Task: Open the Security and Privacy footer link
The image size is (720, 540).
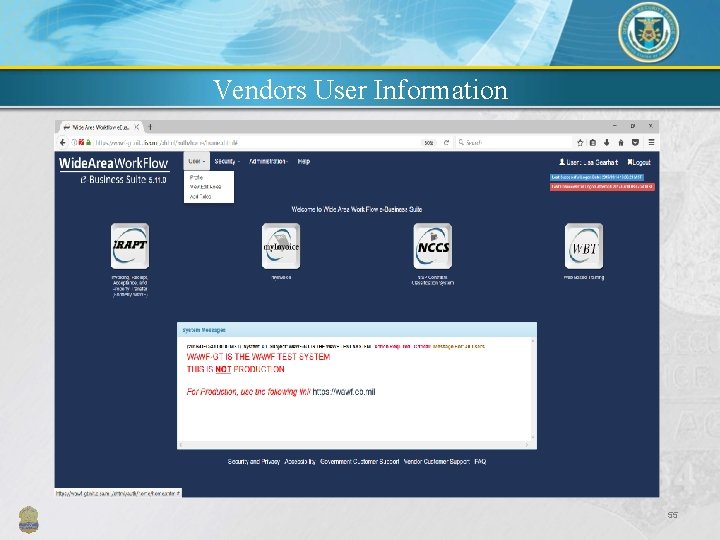Action: (x=254, y=461)
